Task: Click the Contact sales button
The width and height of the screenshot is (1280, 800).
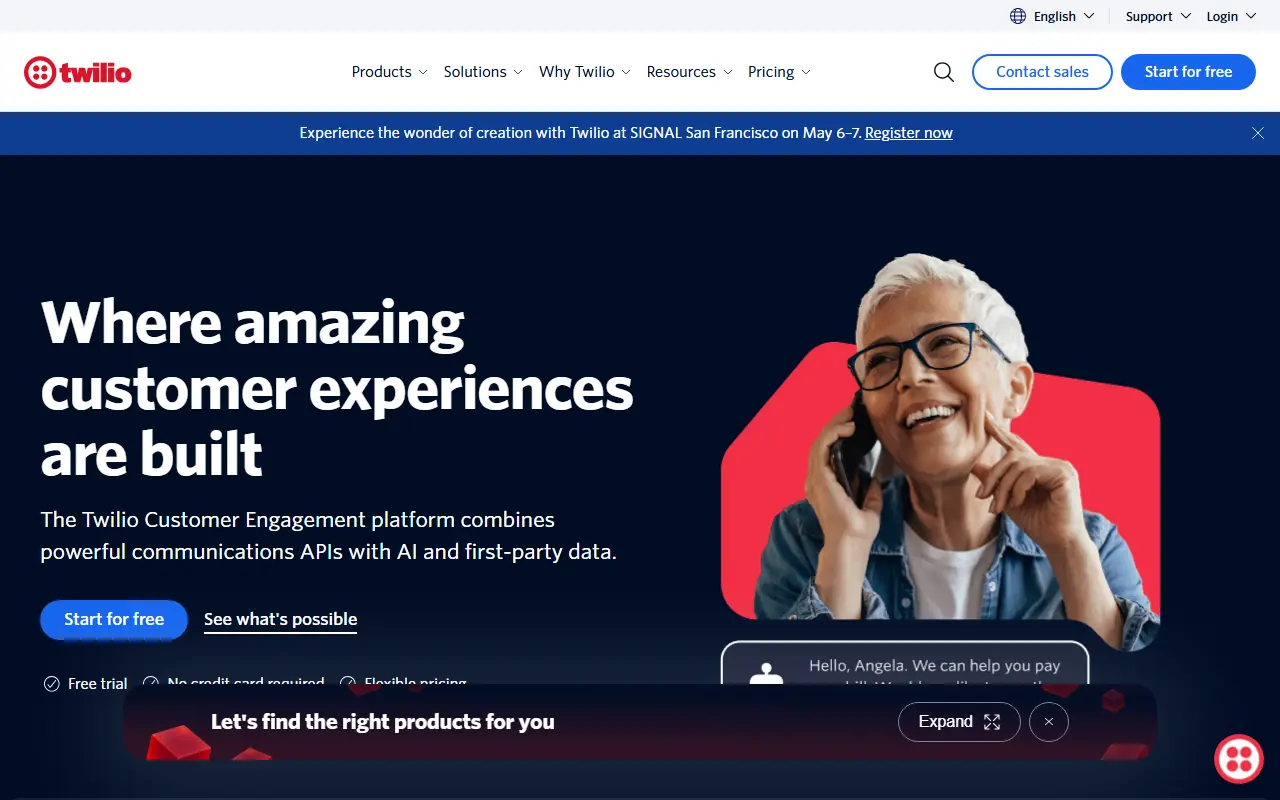Action: 1042,71
